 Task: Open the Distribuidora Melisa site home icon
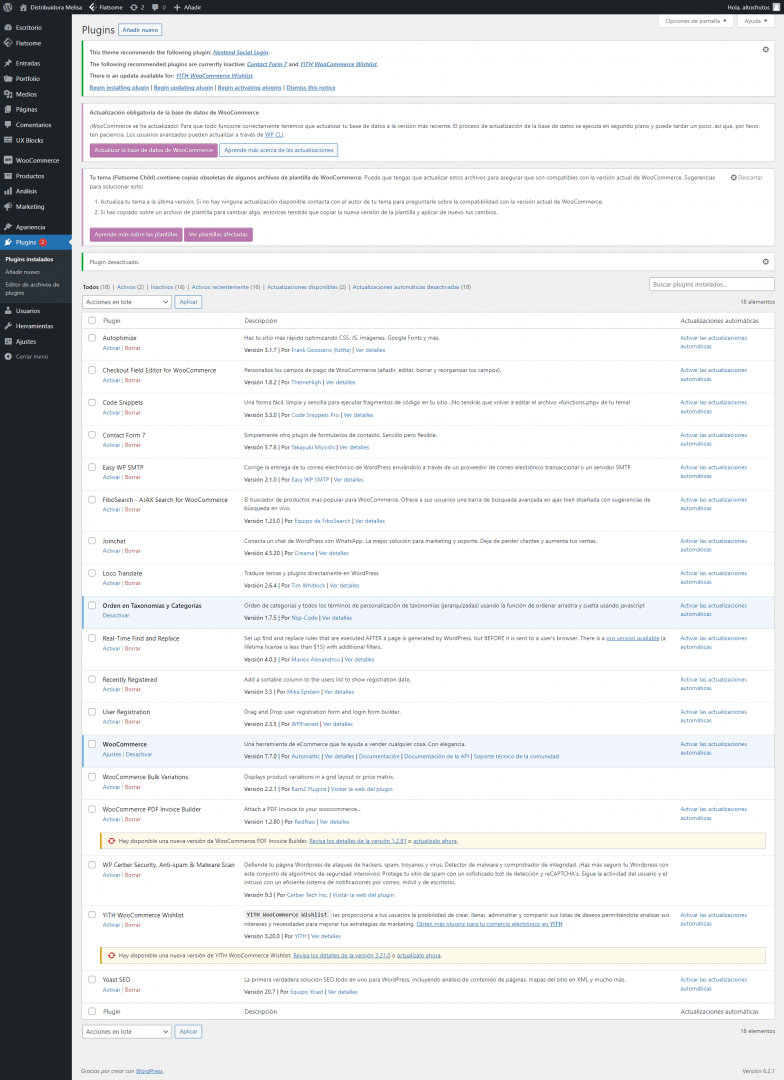tap(23, 7)
